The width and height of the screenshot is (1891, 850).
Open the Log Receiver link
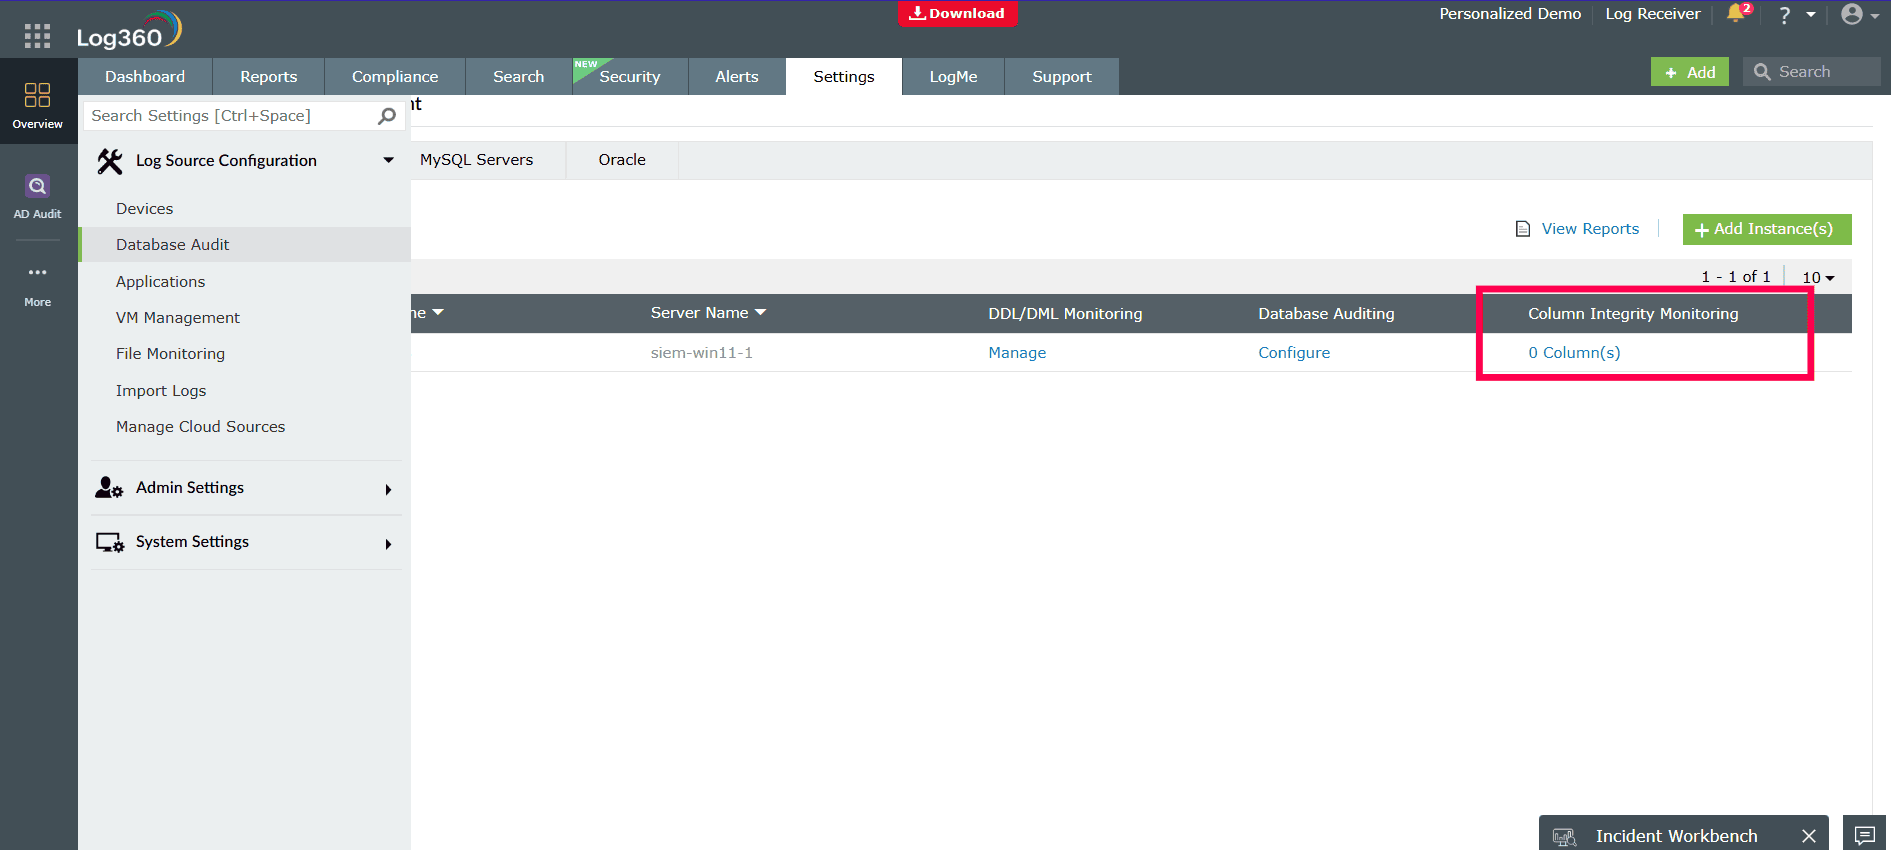point(1652,14)
